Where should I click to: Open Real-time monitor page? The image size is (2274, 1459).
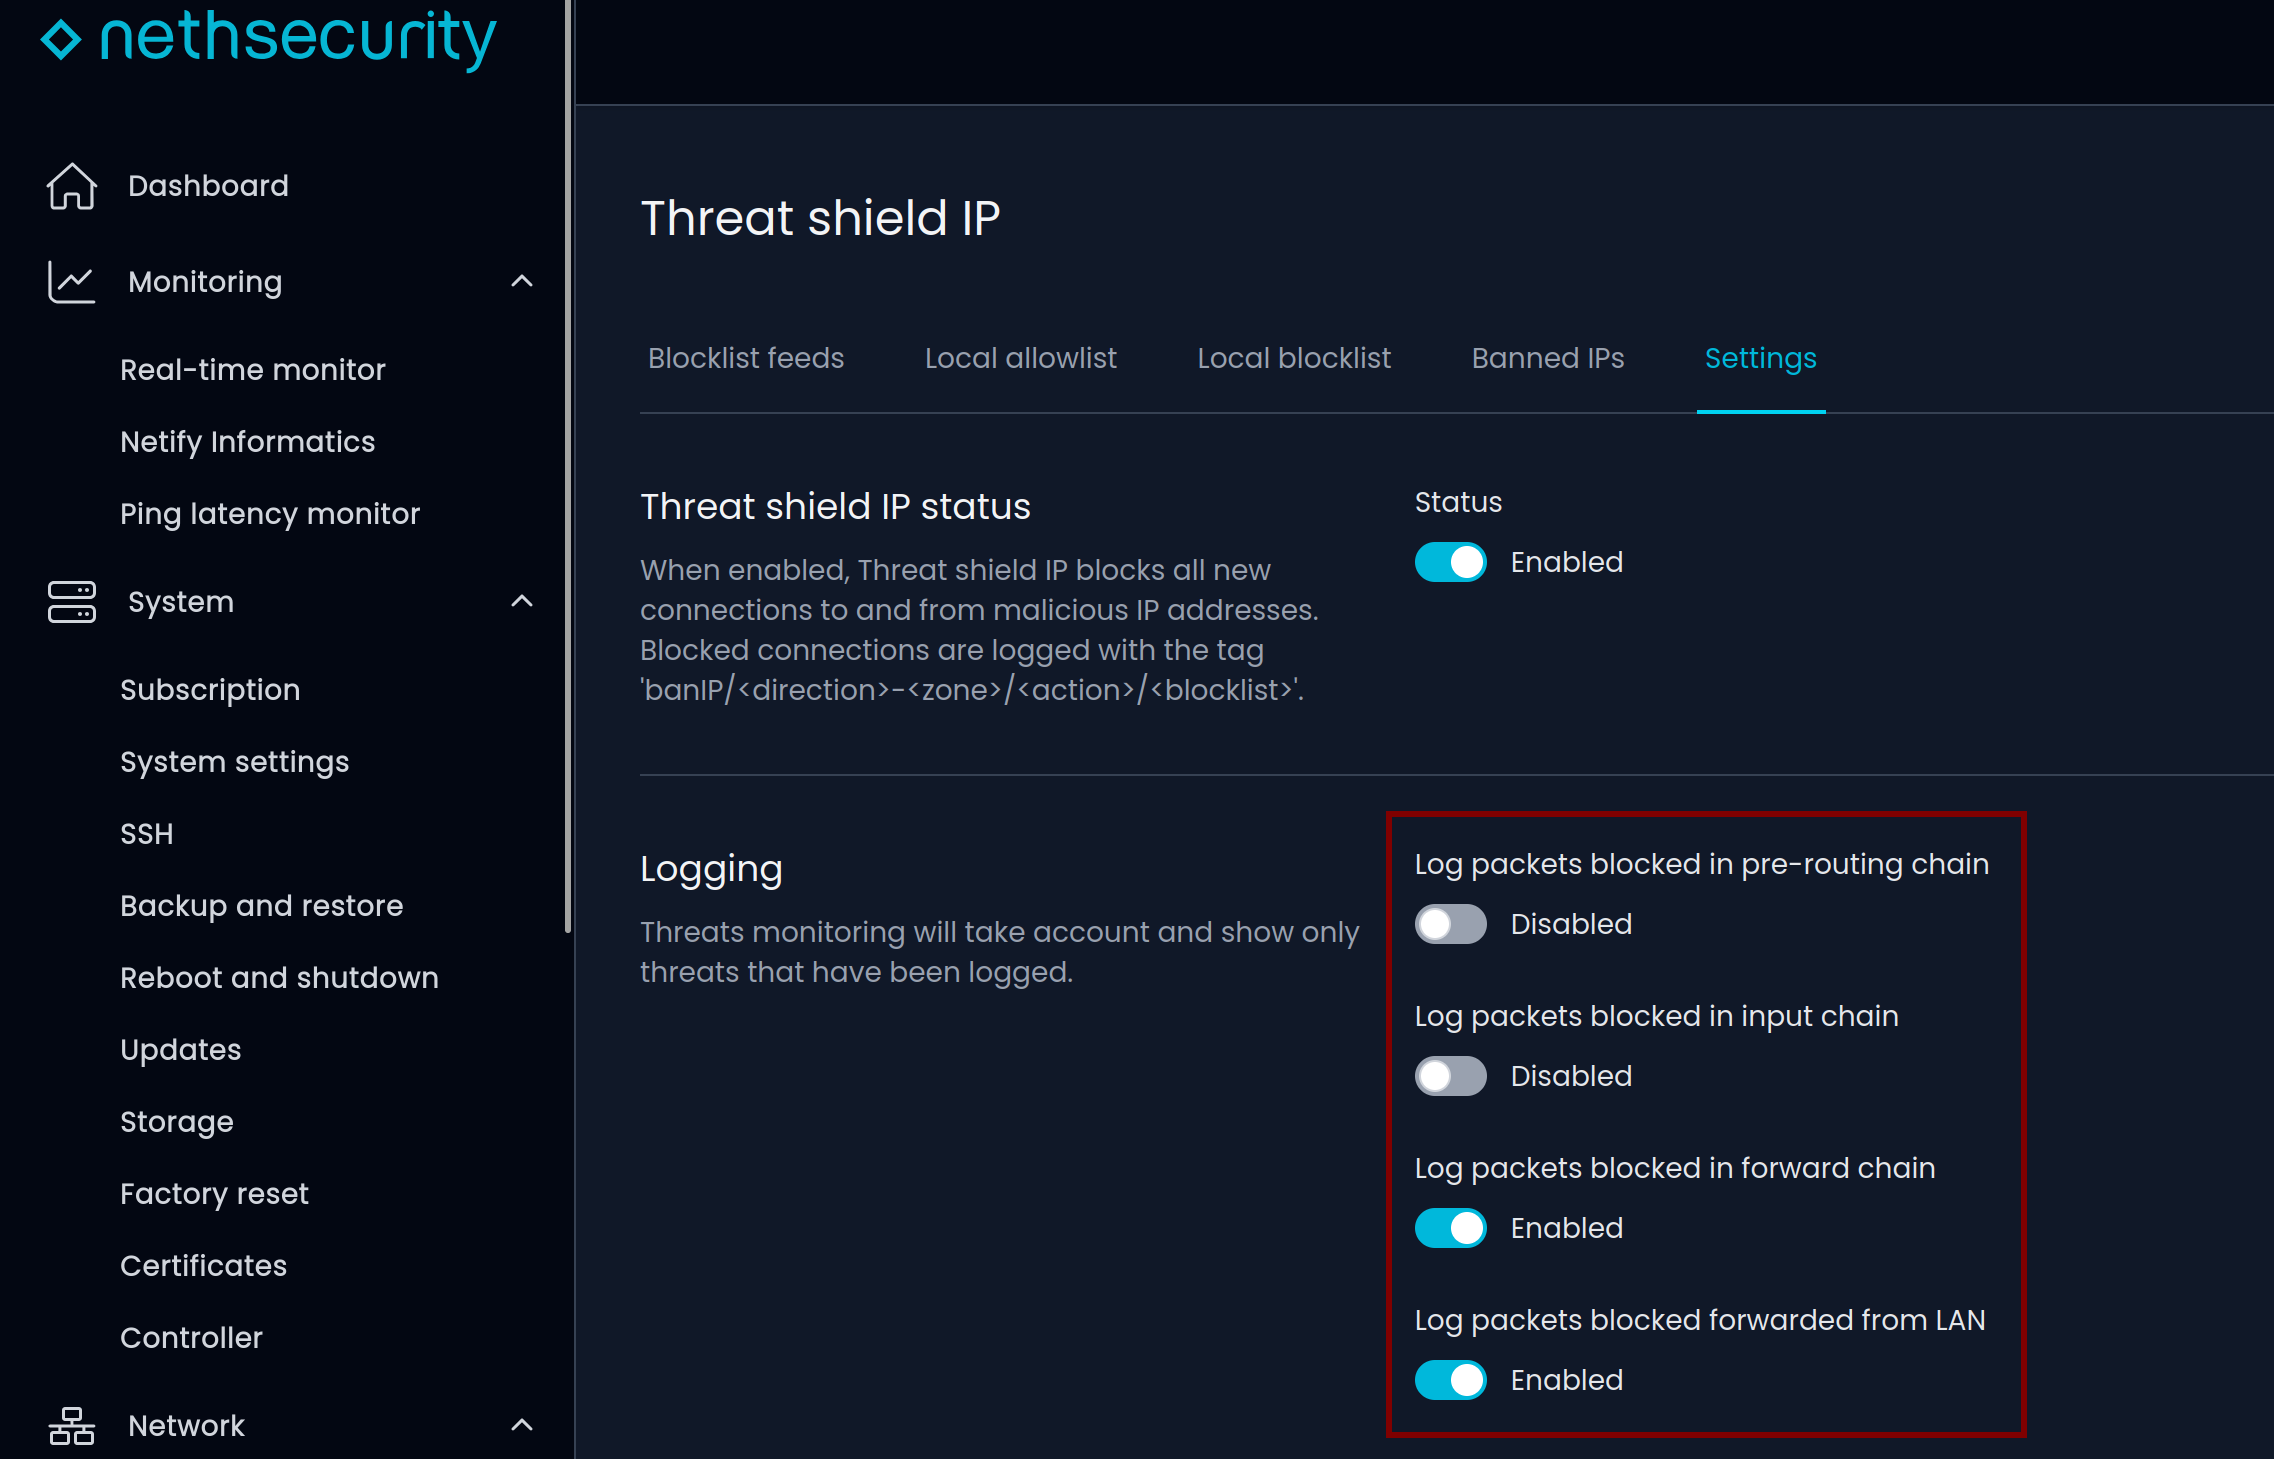click(x=252, y=370)
